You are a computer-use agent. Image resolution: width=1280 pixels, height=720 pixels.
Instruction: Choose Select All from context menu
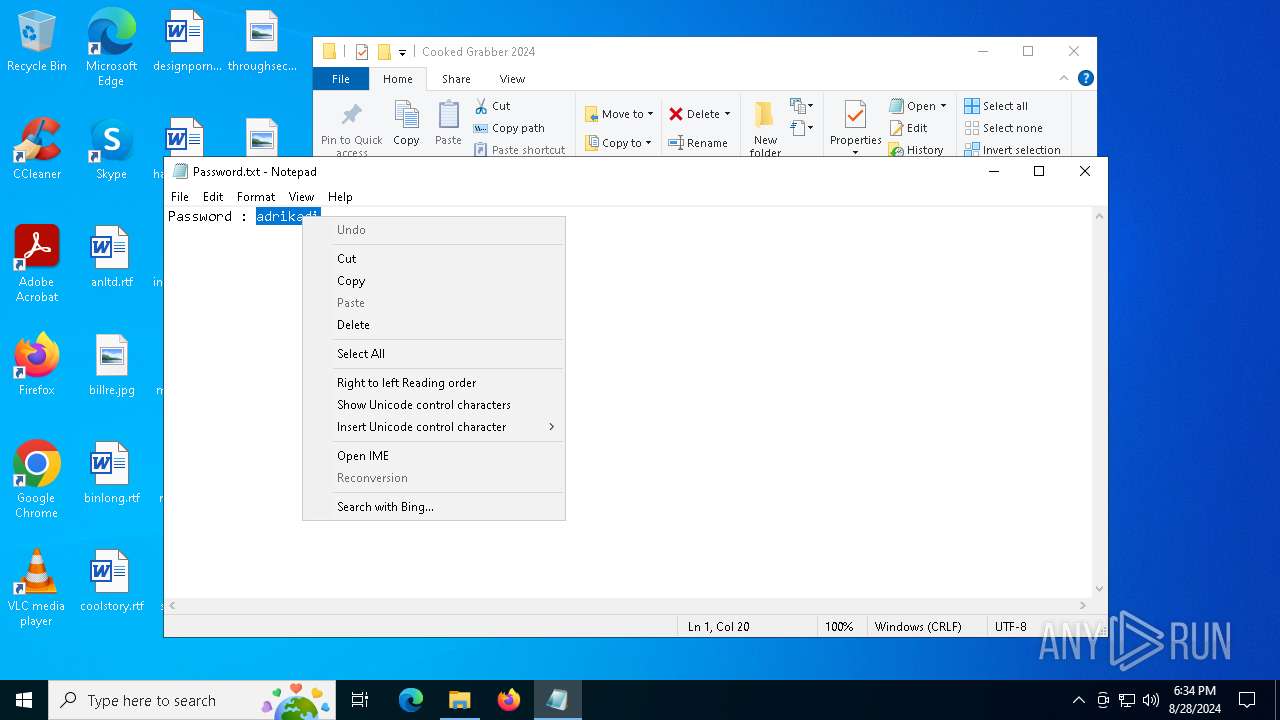point(434,354)
